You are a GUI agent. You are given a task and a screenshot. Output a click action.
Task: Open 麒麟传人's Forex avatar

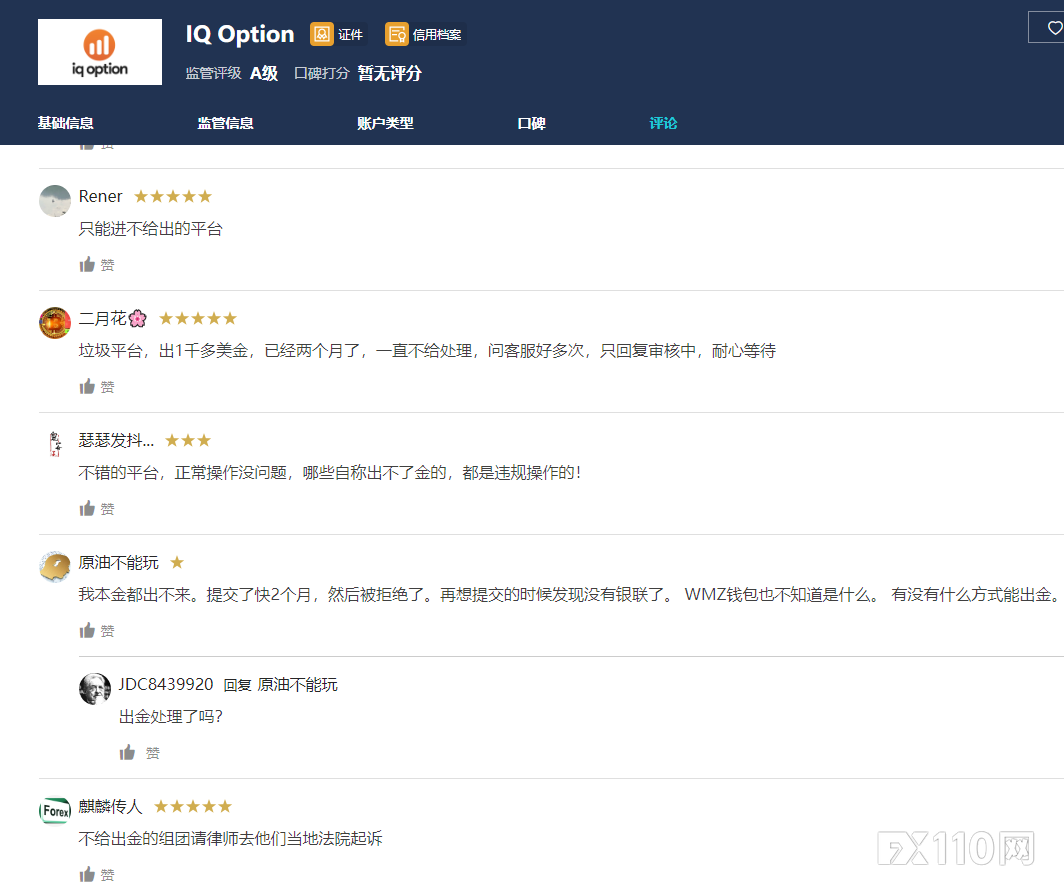coord(55,811)
